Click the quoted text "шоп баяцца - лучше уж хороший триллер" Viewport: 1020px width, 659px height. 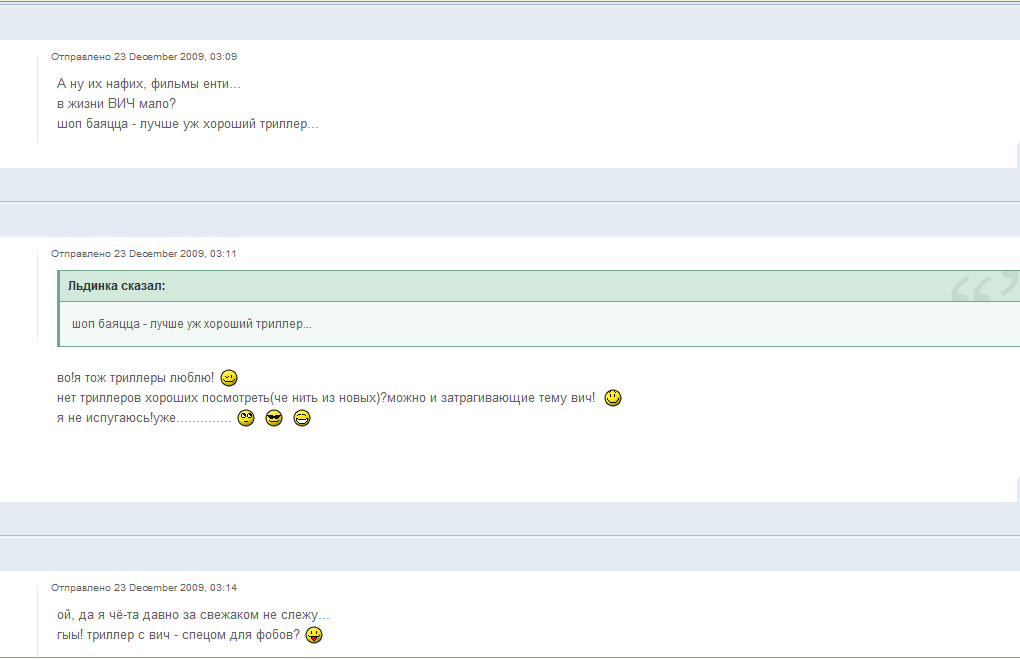click(191, 324)
